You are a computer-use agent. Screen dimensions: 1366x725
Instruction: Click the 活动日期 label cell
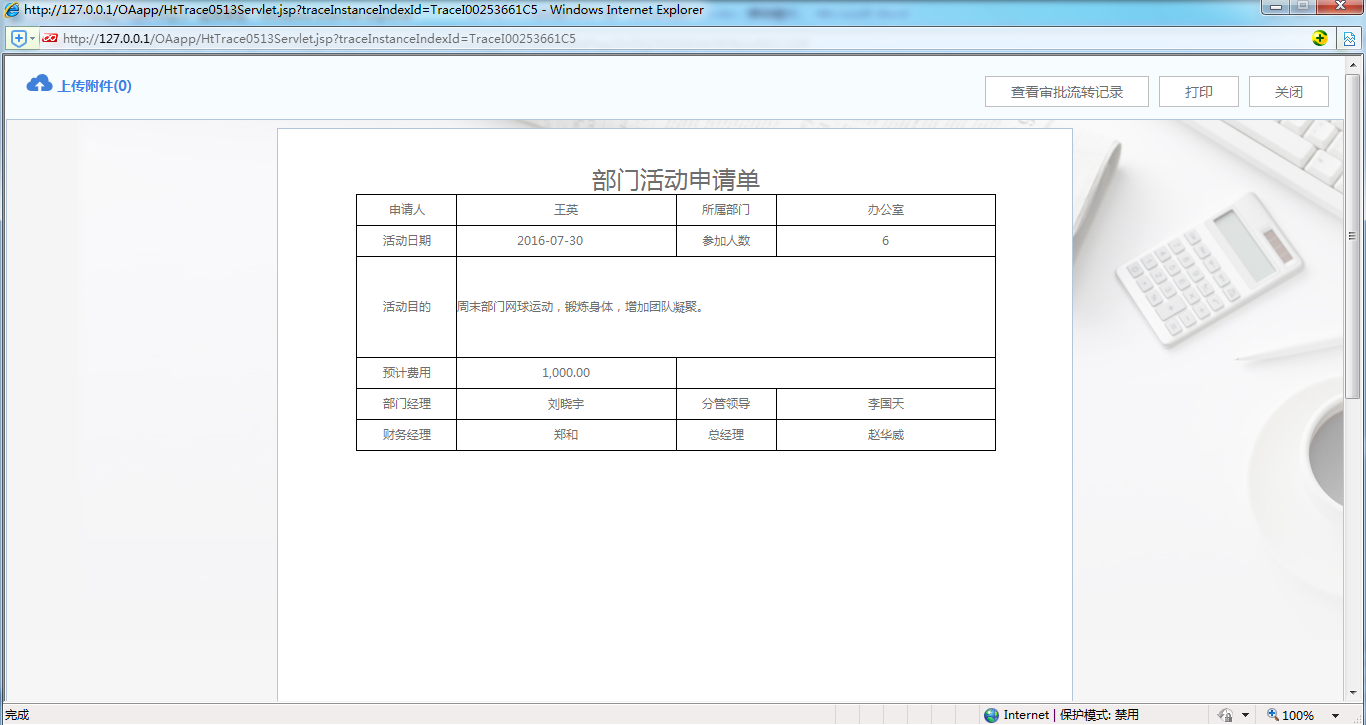pos(407,241)
